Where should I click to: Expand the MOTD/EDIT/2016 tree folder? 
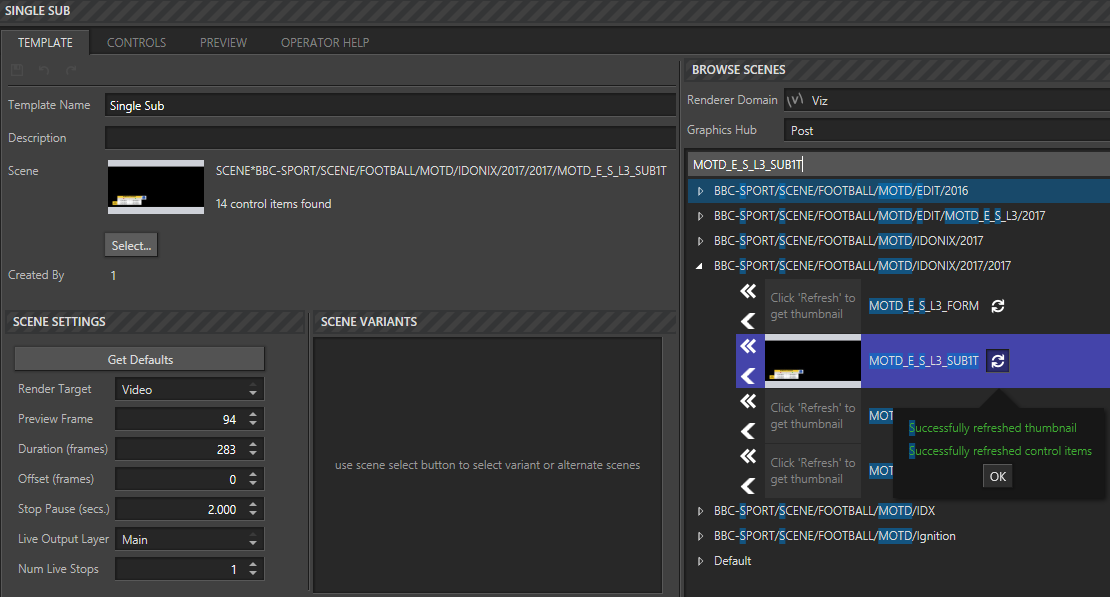700,191
